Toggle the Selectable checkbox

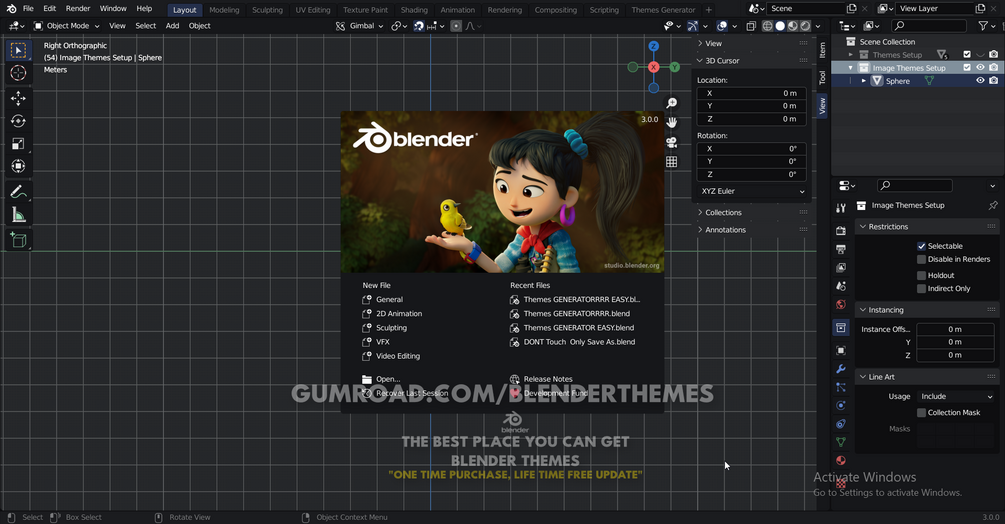(x=921, y=246)
